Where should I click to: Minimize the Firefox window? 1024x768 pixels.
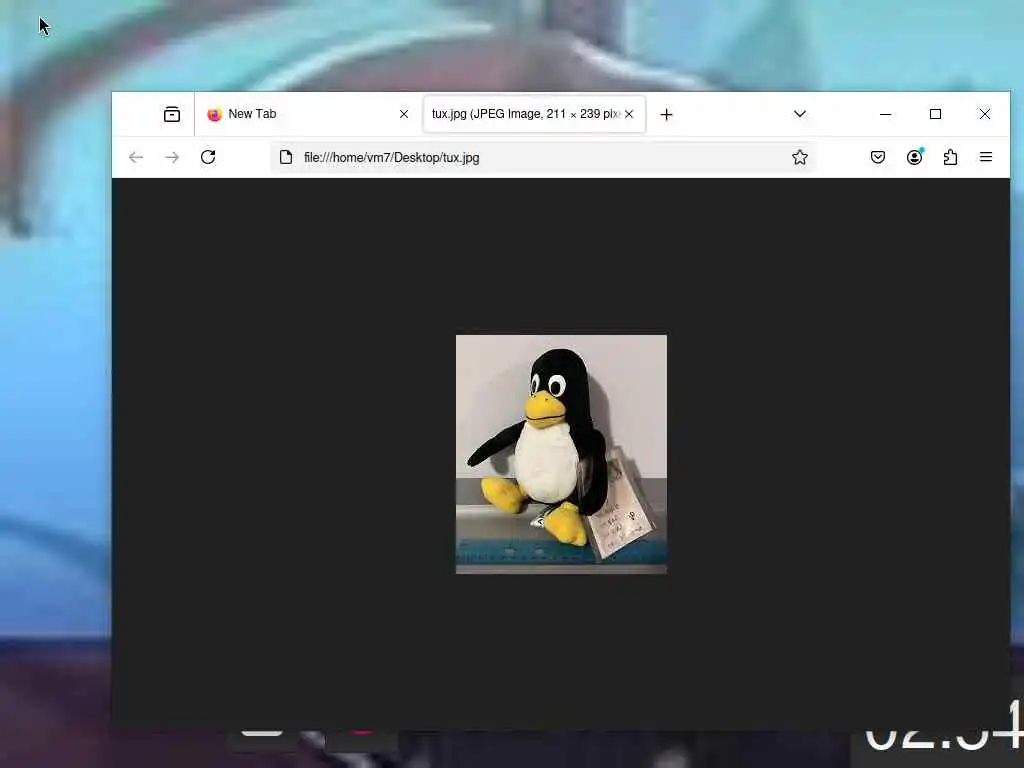tap(886, 114)
